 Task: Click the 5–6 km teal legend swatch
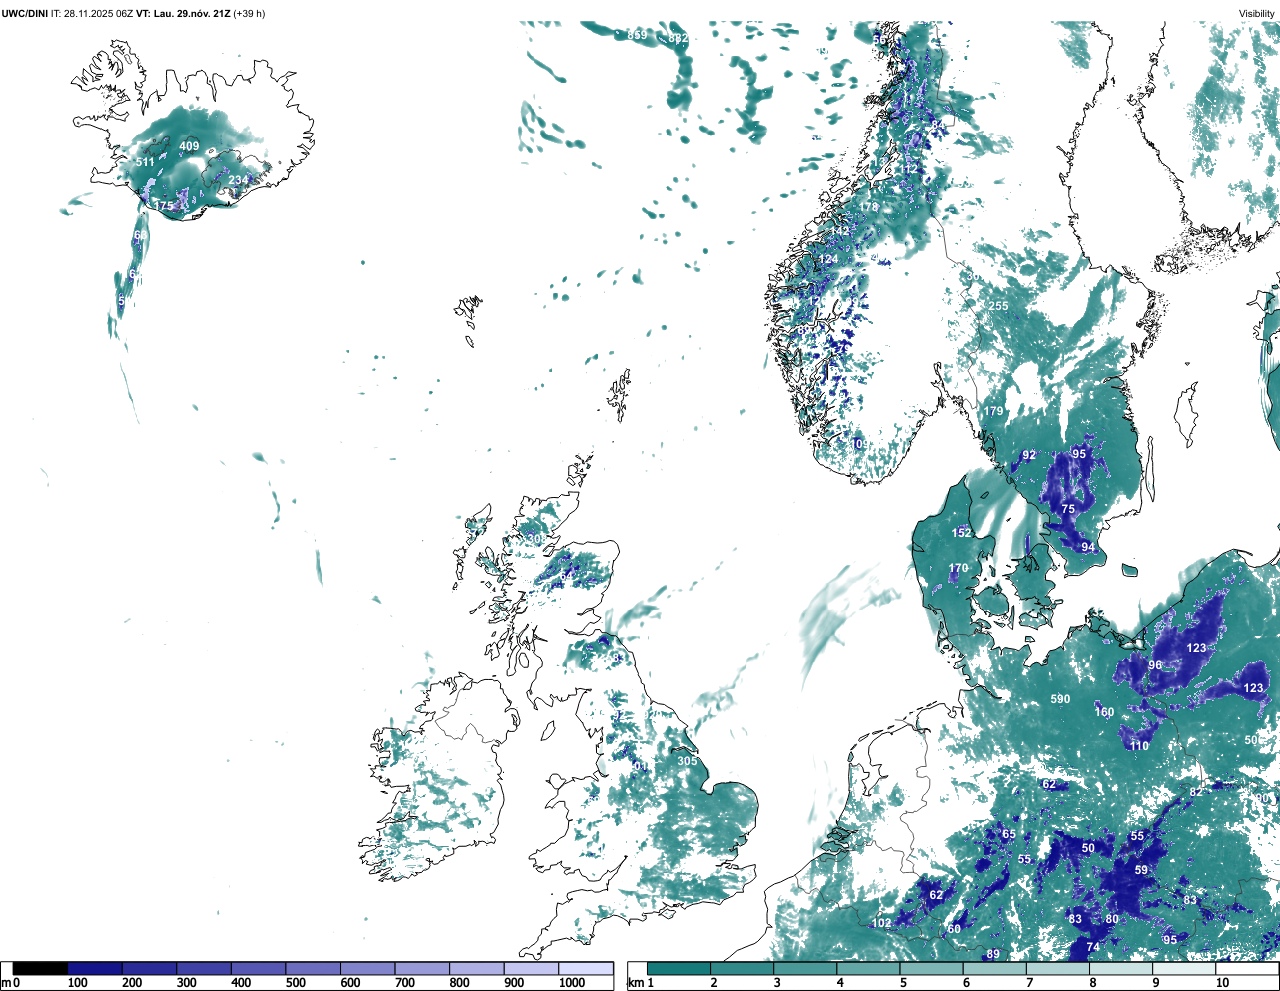(932, 968)
